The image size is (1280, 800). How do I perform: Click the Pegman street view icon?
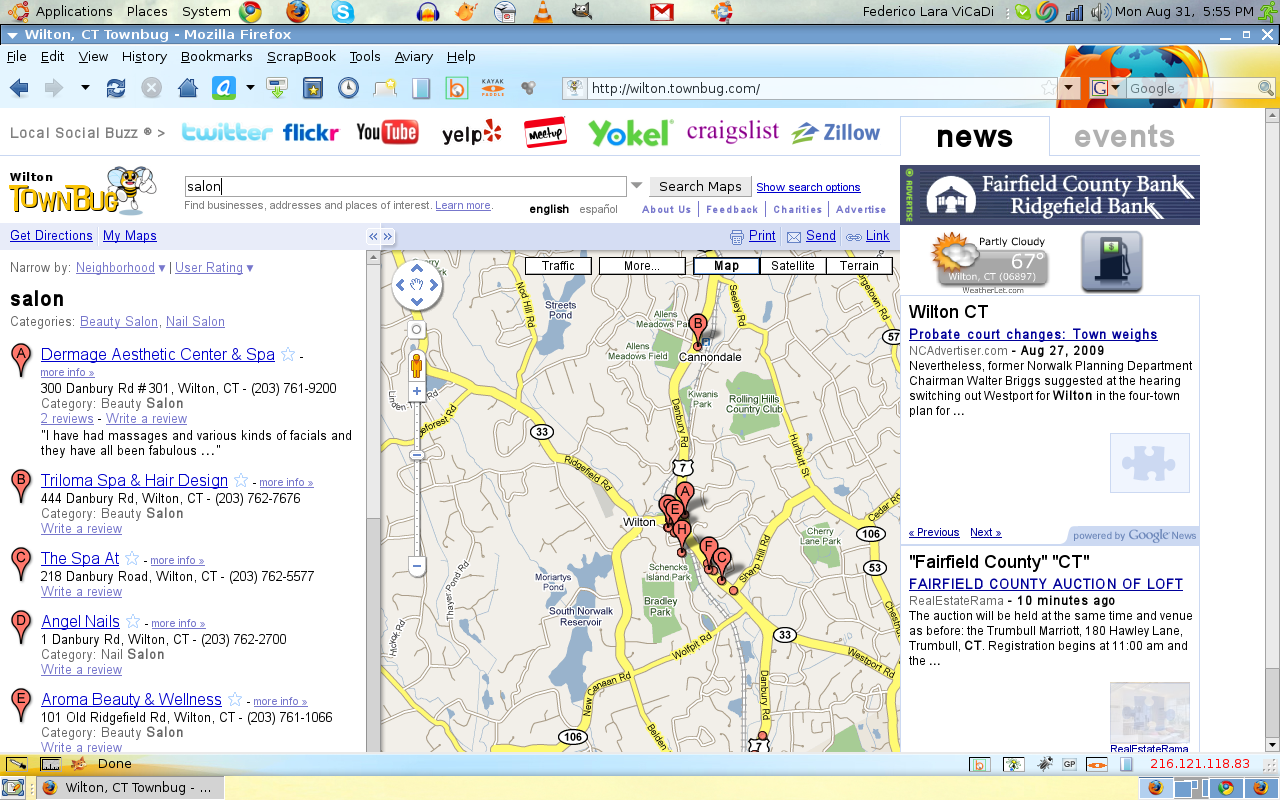(417, 366)
